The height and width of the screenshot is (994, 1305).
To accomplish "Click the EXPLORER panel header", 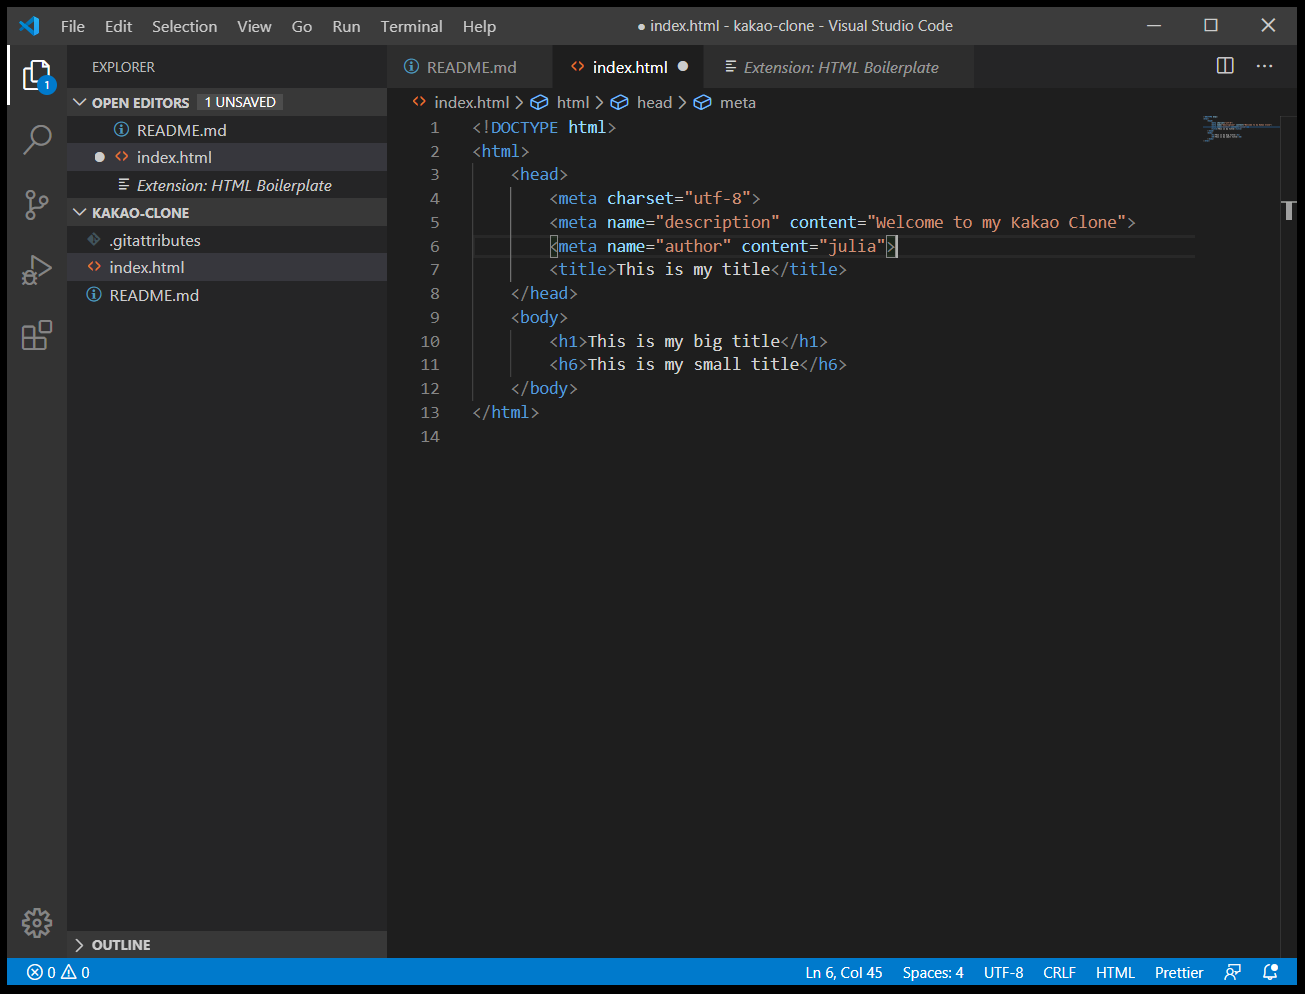I will click(123, 67).
